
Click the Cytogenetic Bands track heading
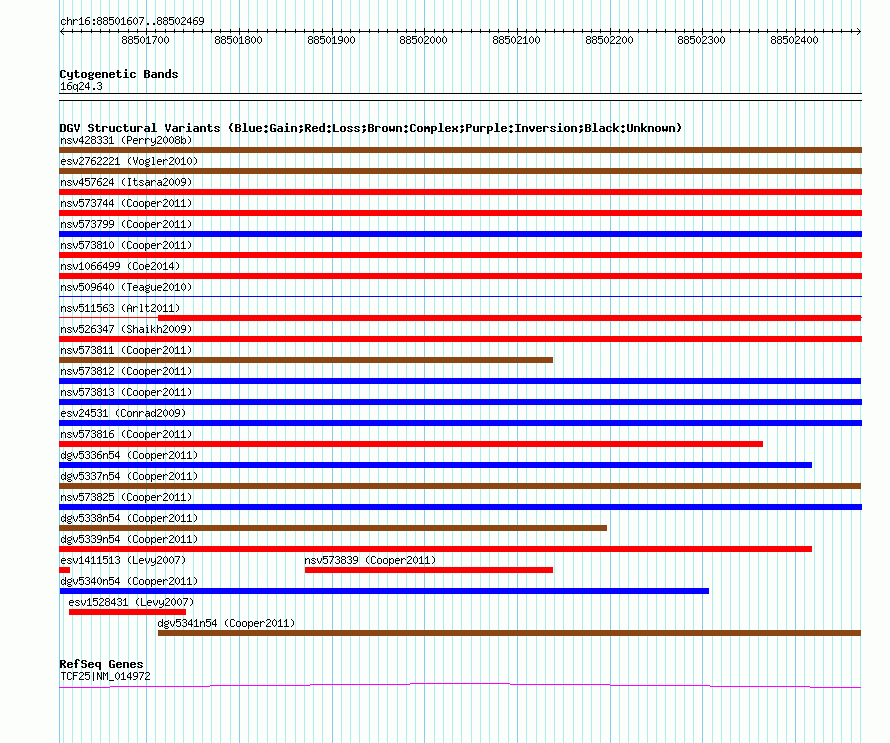tap(119, 74)
